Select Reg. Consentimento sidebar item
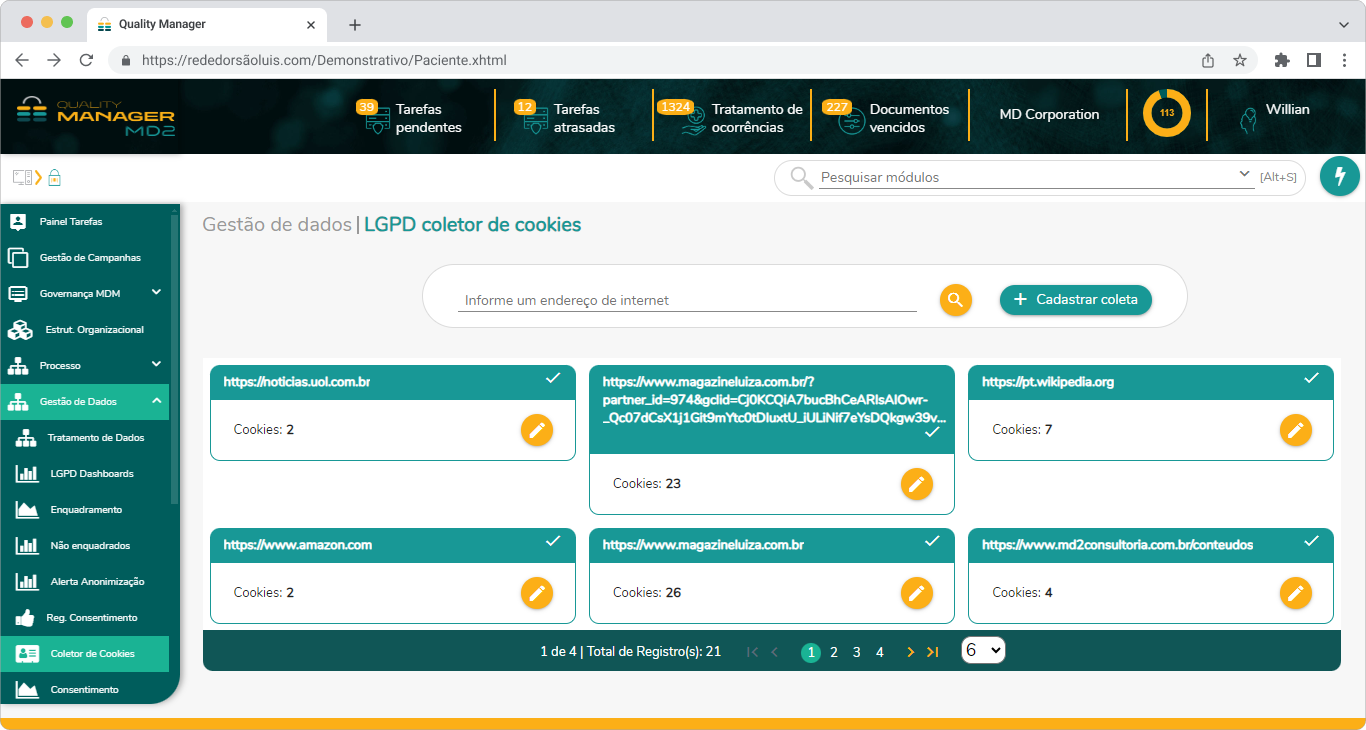1366x730 pixels. click(x=91, y=618)
